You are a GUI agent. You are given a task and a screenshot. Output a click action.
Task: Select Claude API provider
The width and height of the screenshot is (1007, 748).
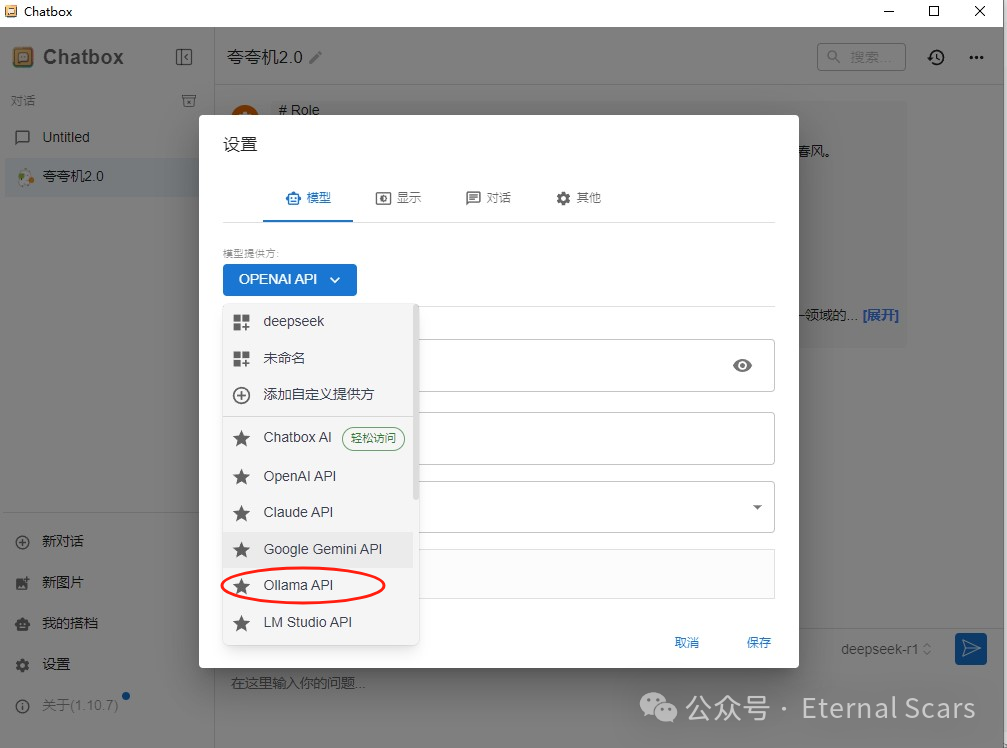click(318, 512)
